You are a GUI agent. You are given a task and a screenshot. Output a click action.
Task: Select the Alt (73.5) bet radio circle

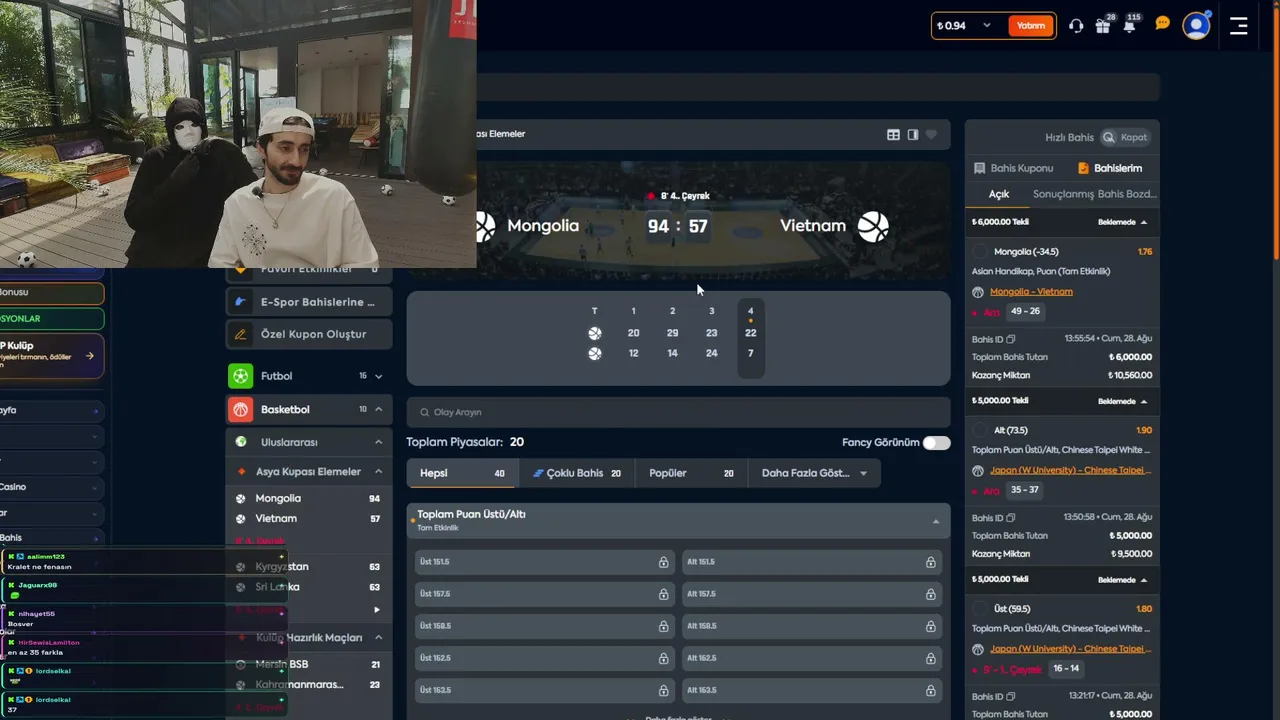click(x=980, y=430)
